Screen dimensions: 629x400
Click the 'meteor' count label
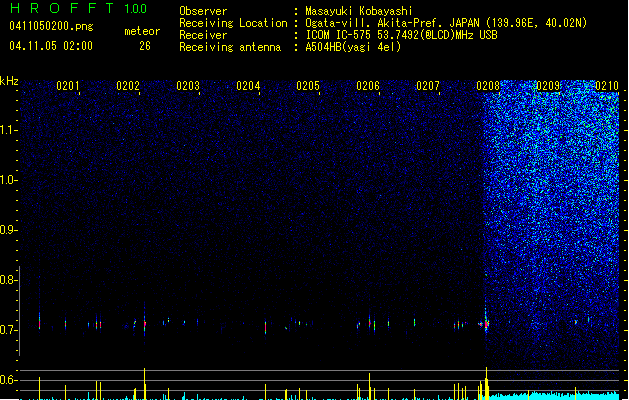pyautogui.click(x=142, y=31)
